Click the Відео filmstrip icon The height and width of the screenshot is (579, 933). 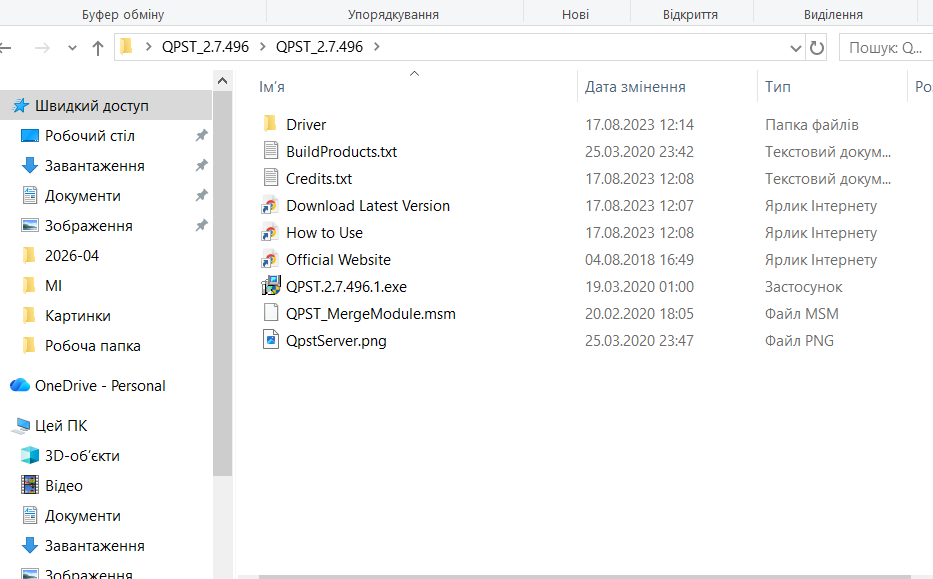pos(30,485)
